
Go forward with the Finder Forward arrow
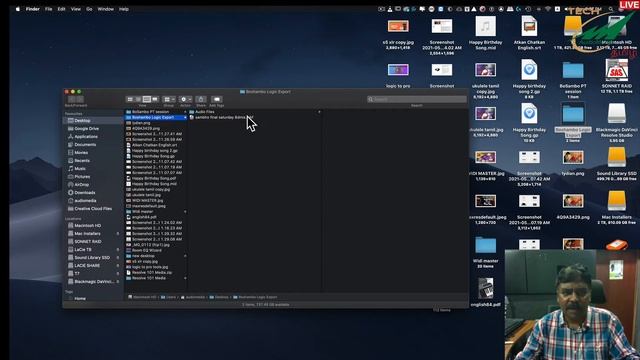[80, 99]
